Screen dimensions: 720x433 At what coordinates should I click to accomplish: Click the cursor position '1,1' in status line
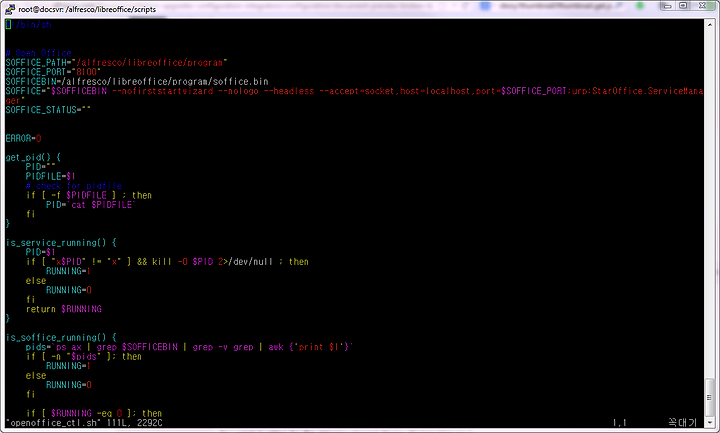[619, 422]
